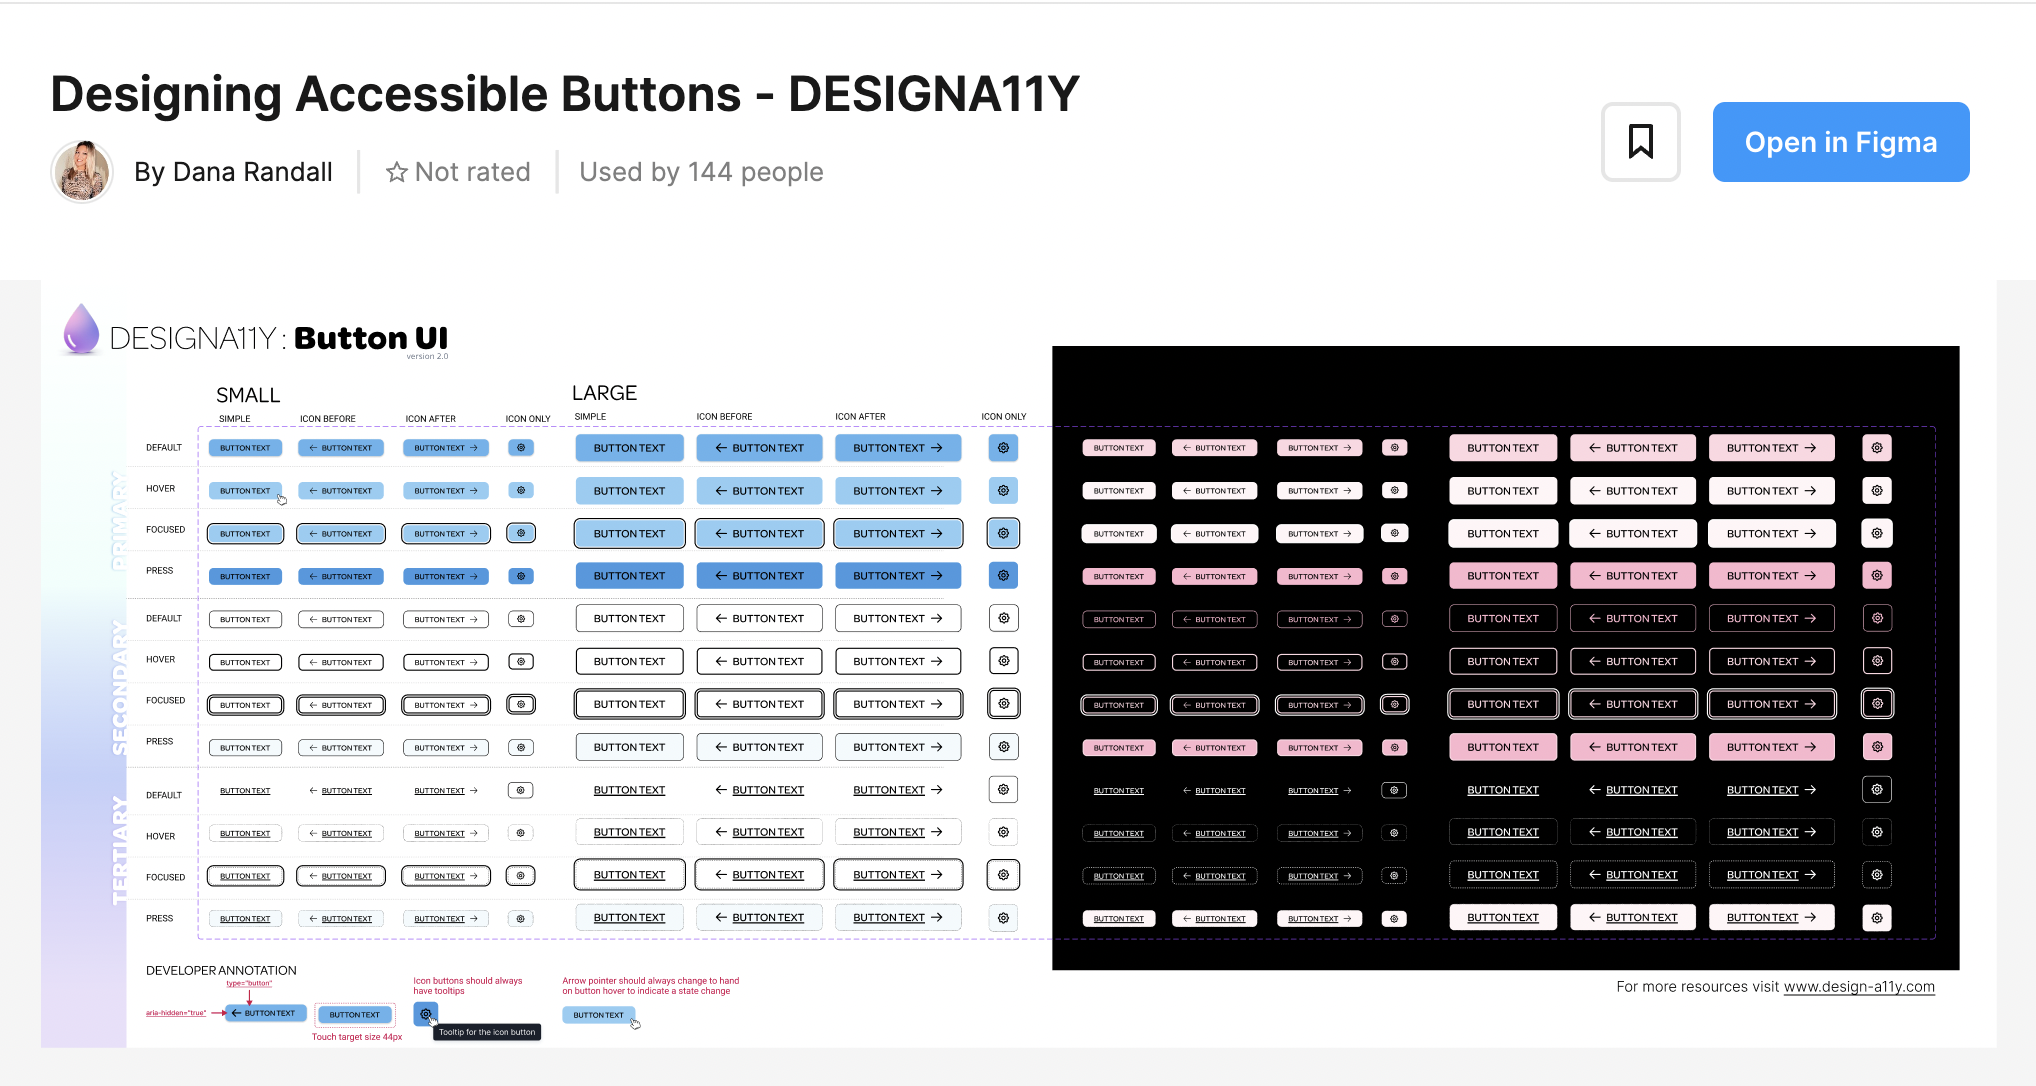Select the icon buttons should have tooltips note

point(468,986)
